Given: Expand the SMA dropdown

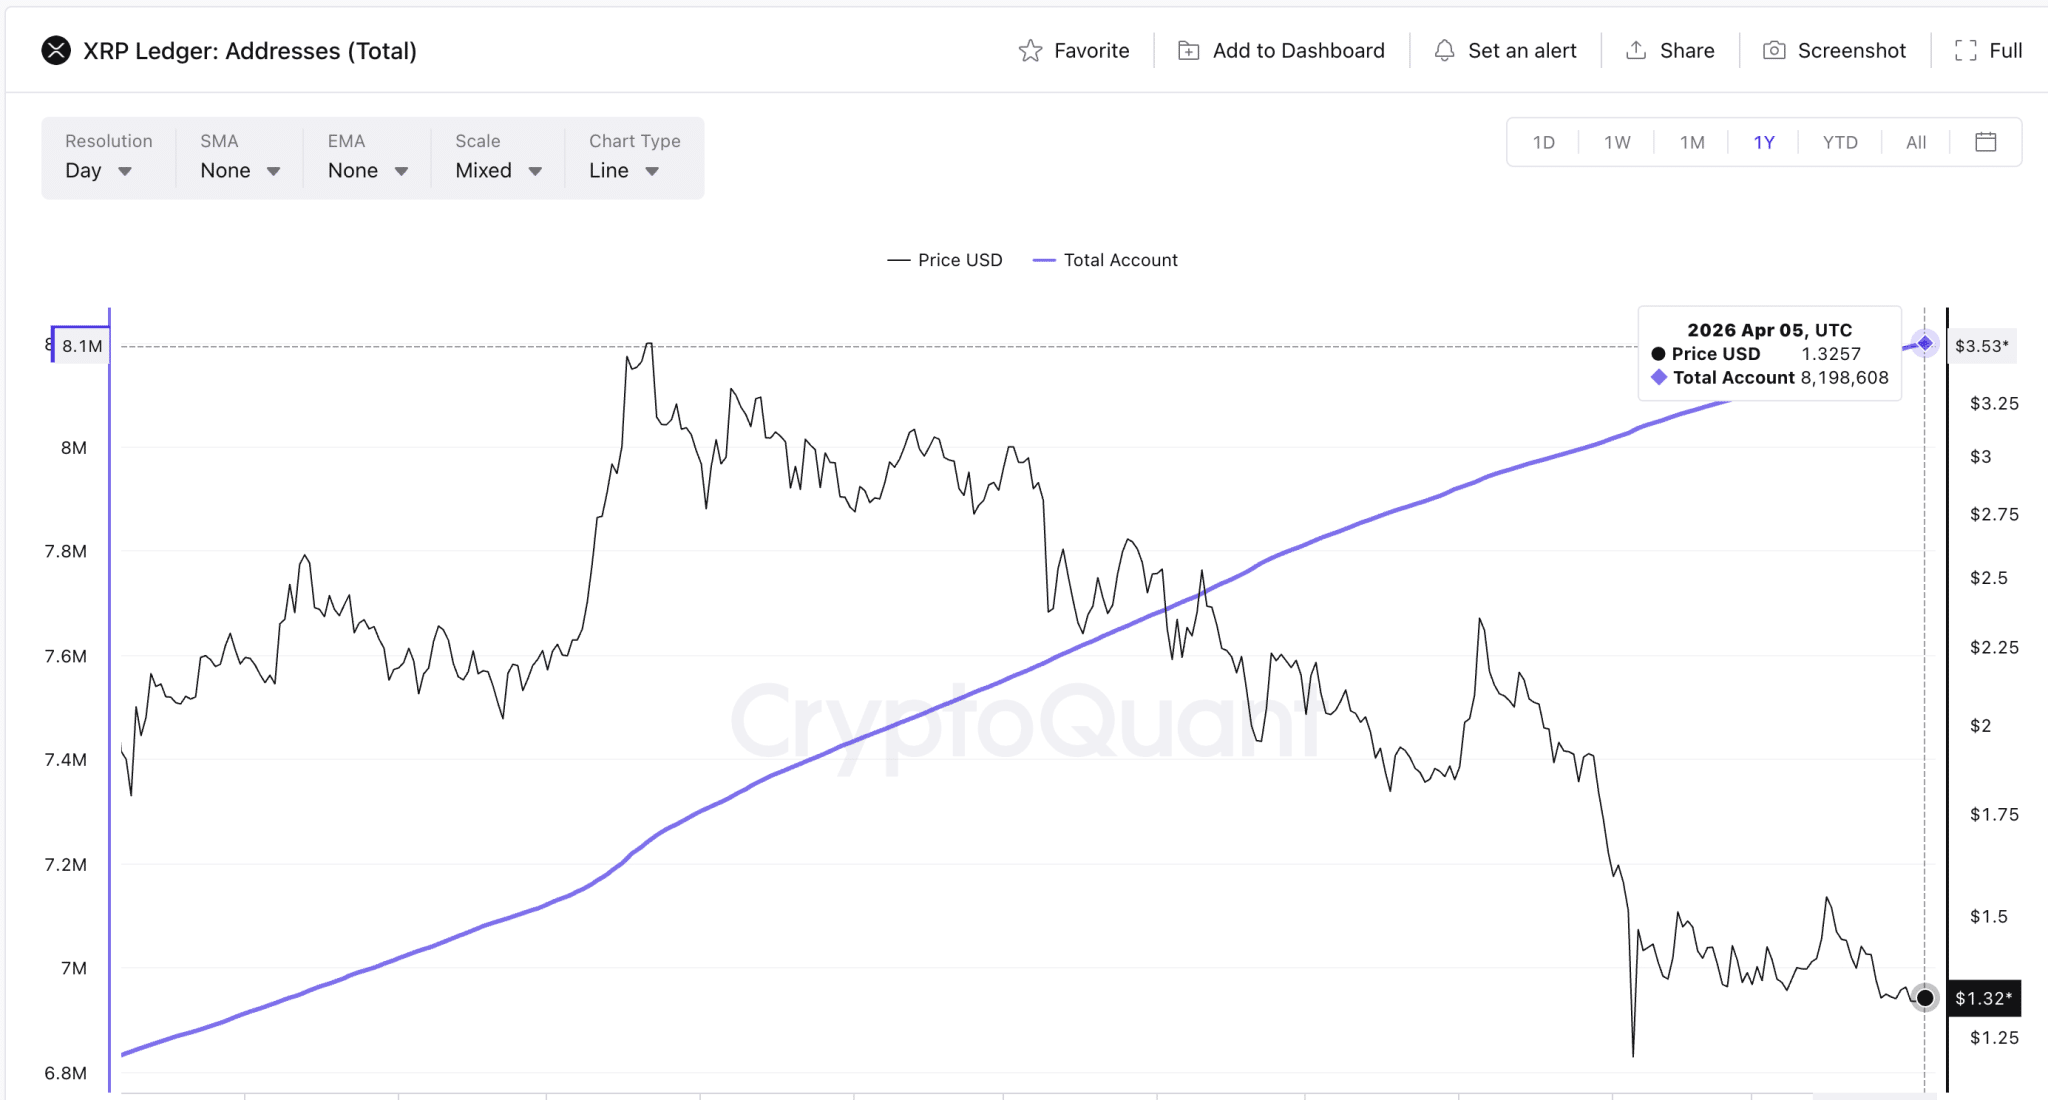Looking at the screenshot, I should [x=238, y=170].
